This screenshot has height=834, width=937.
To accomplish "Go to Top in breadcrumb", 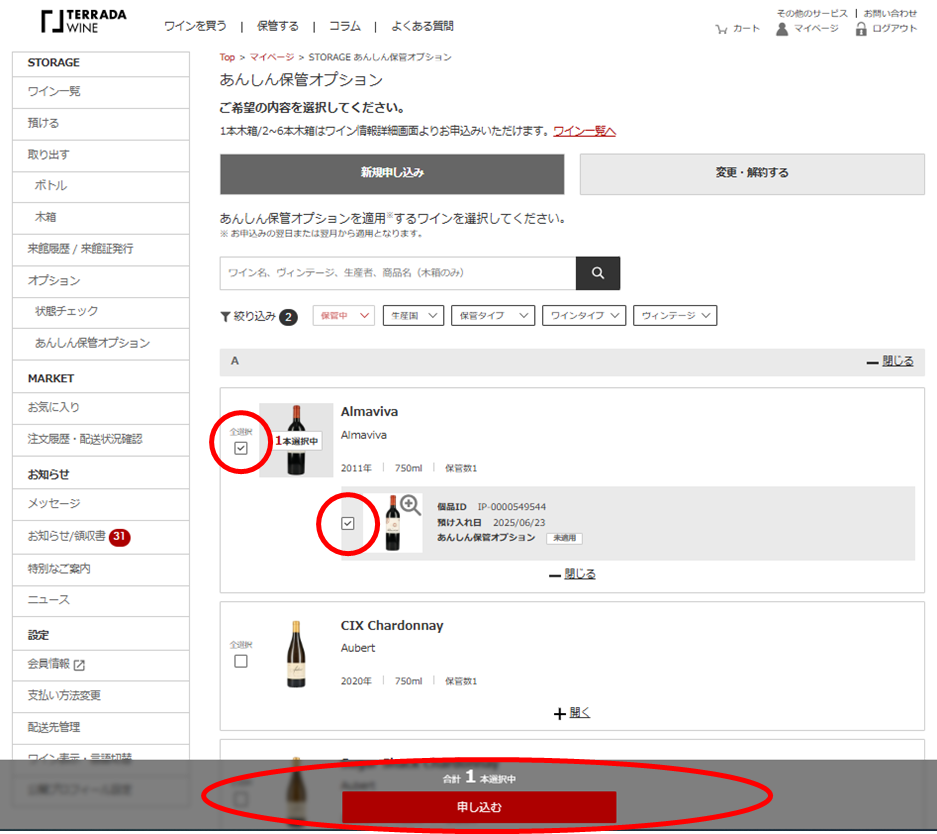I will point(227,57).
